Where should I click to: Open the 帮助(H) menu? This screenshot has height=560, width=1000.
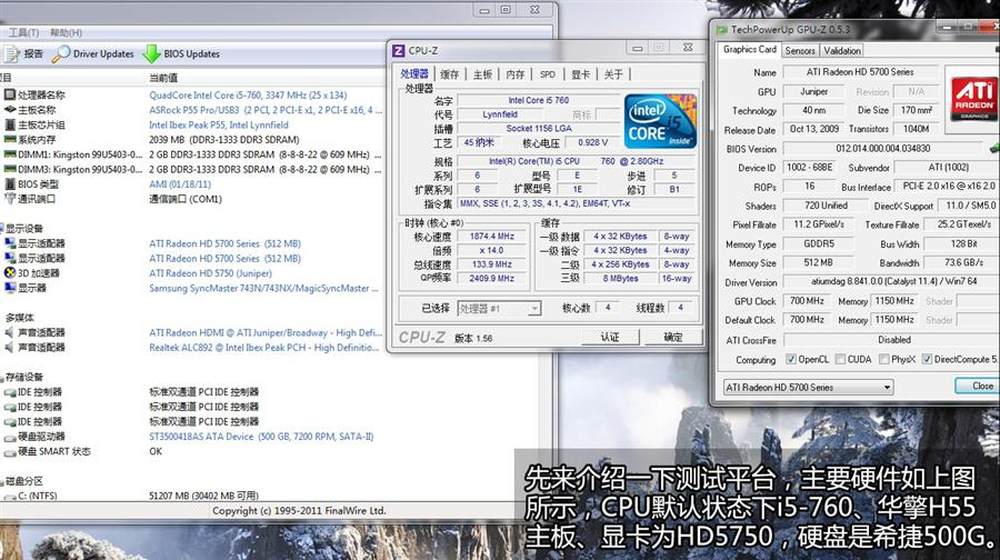[66, 32]
